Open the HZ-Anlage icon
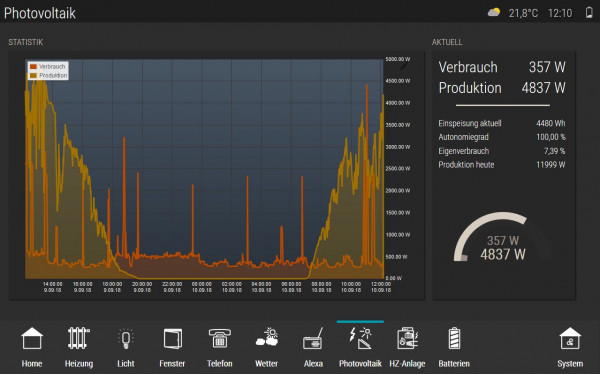The width and height of the screenshot is (600, 374). (407, 338)
